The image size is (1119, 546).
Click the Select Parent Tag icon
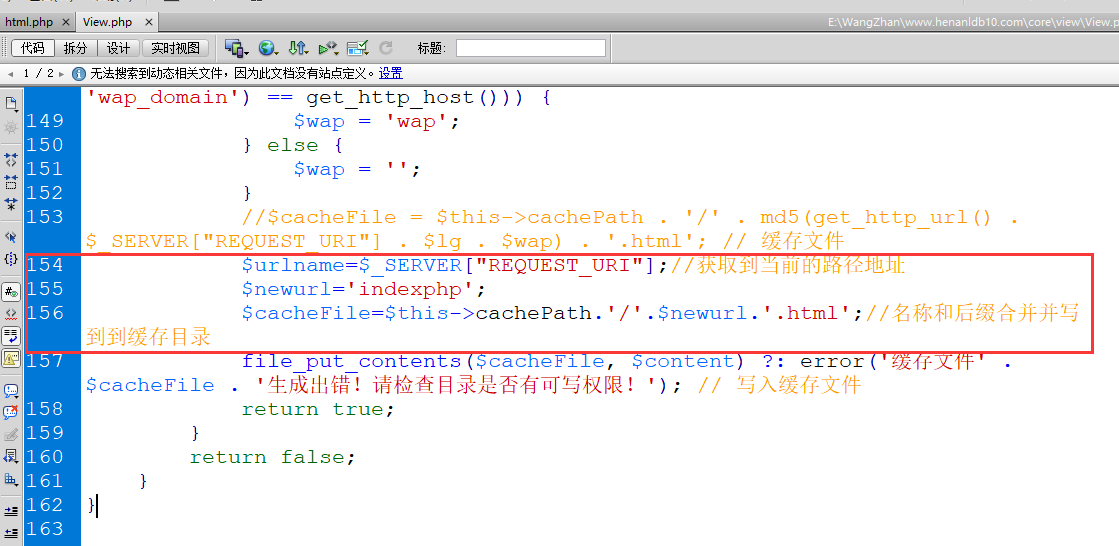11,236
